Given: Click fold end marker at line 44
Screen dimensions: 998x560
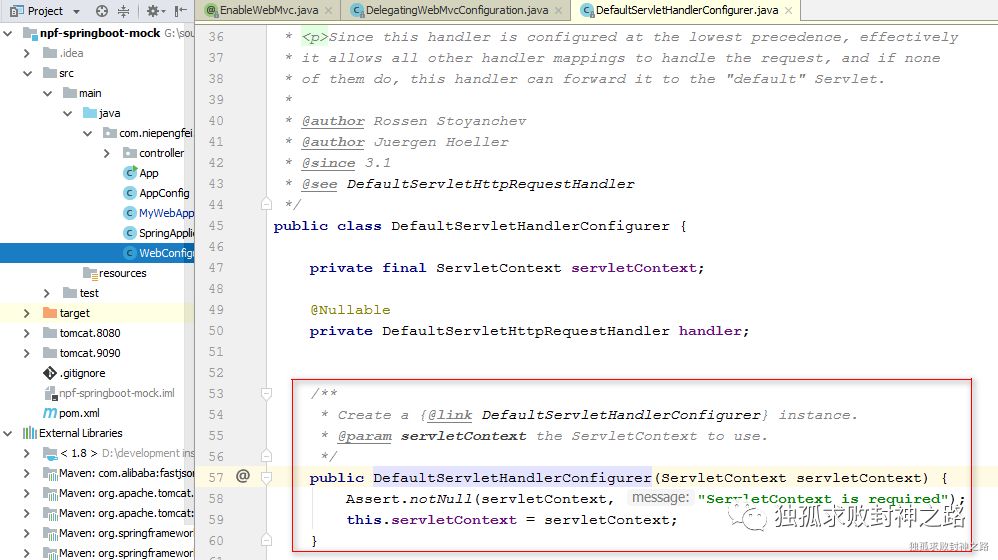Looking at the screenshot, I should 266,204.
